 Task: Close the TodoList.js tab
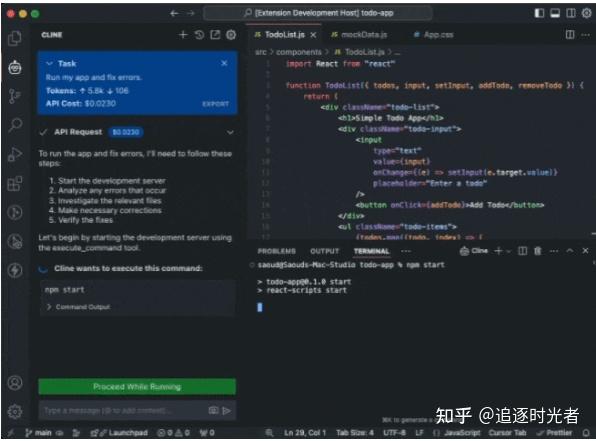pyautogui.click(x=313, y=35)
